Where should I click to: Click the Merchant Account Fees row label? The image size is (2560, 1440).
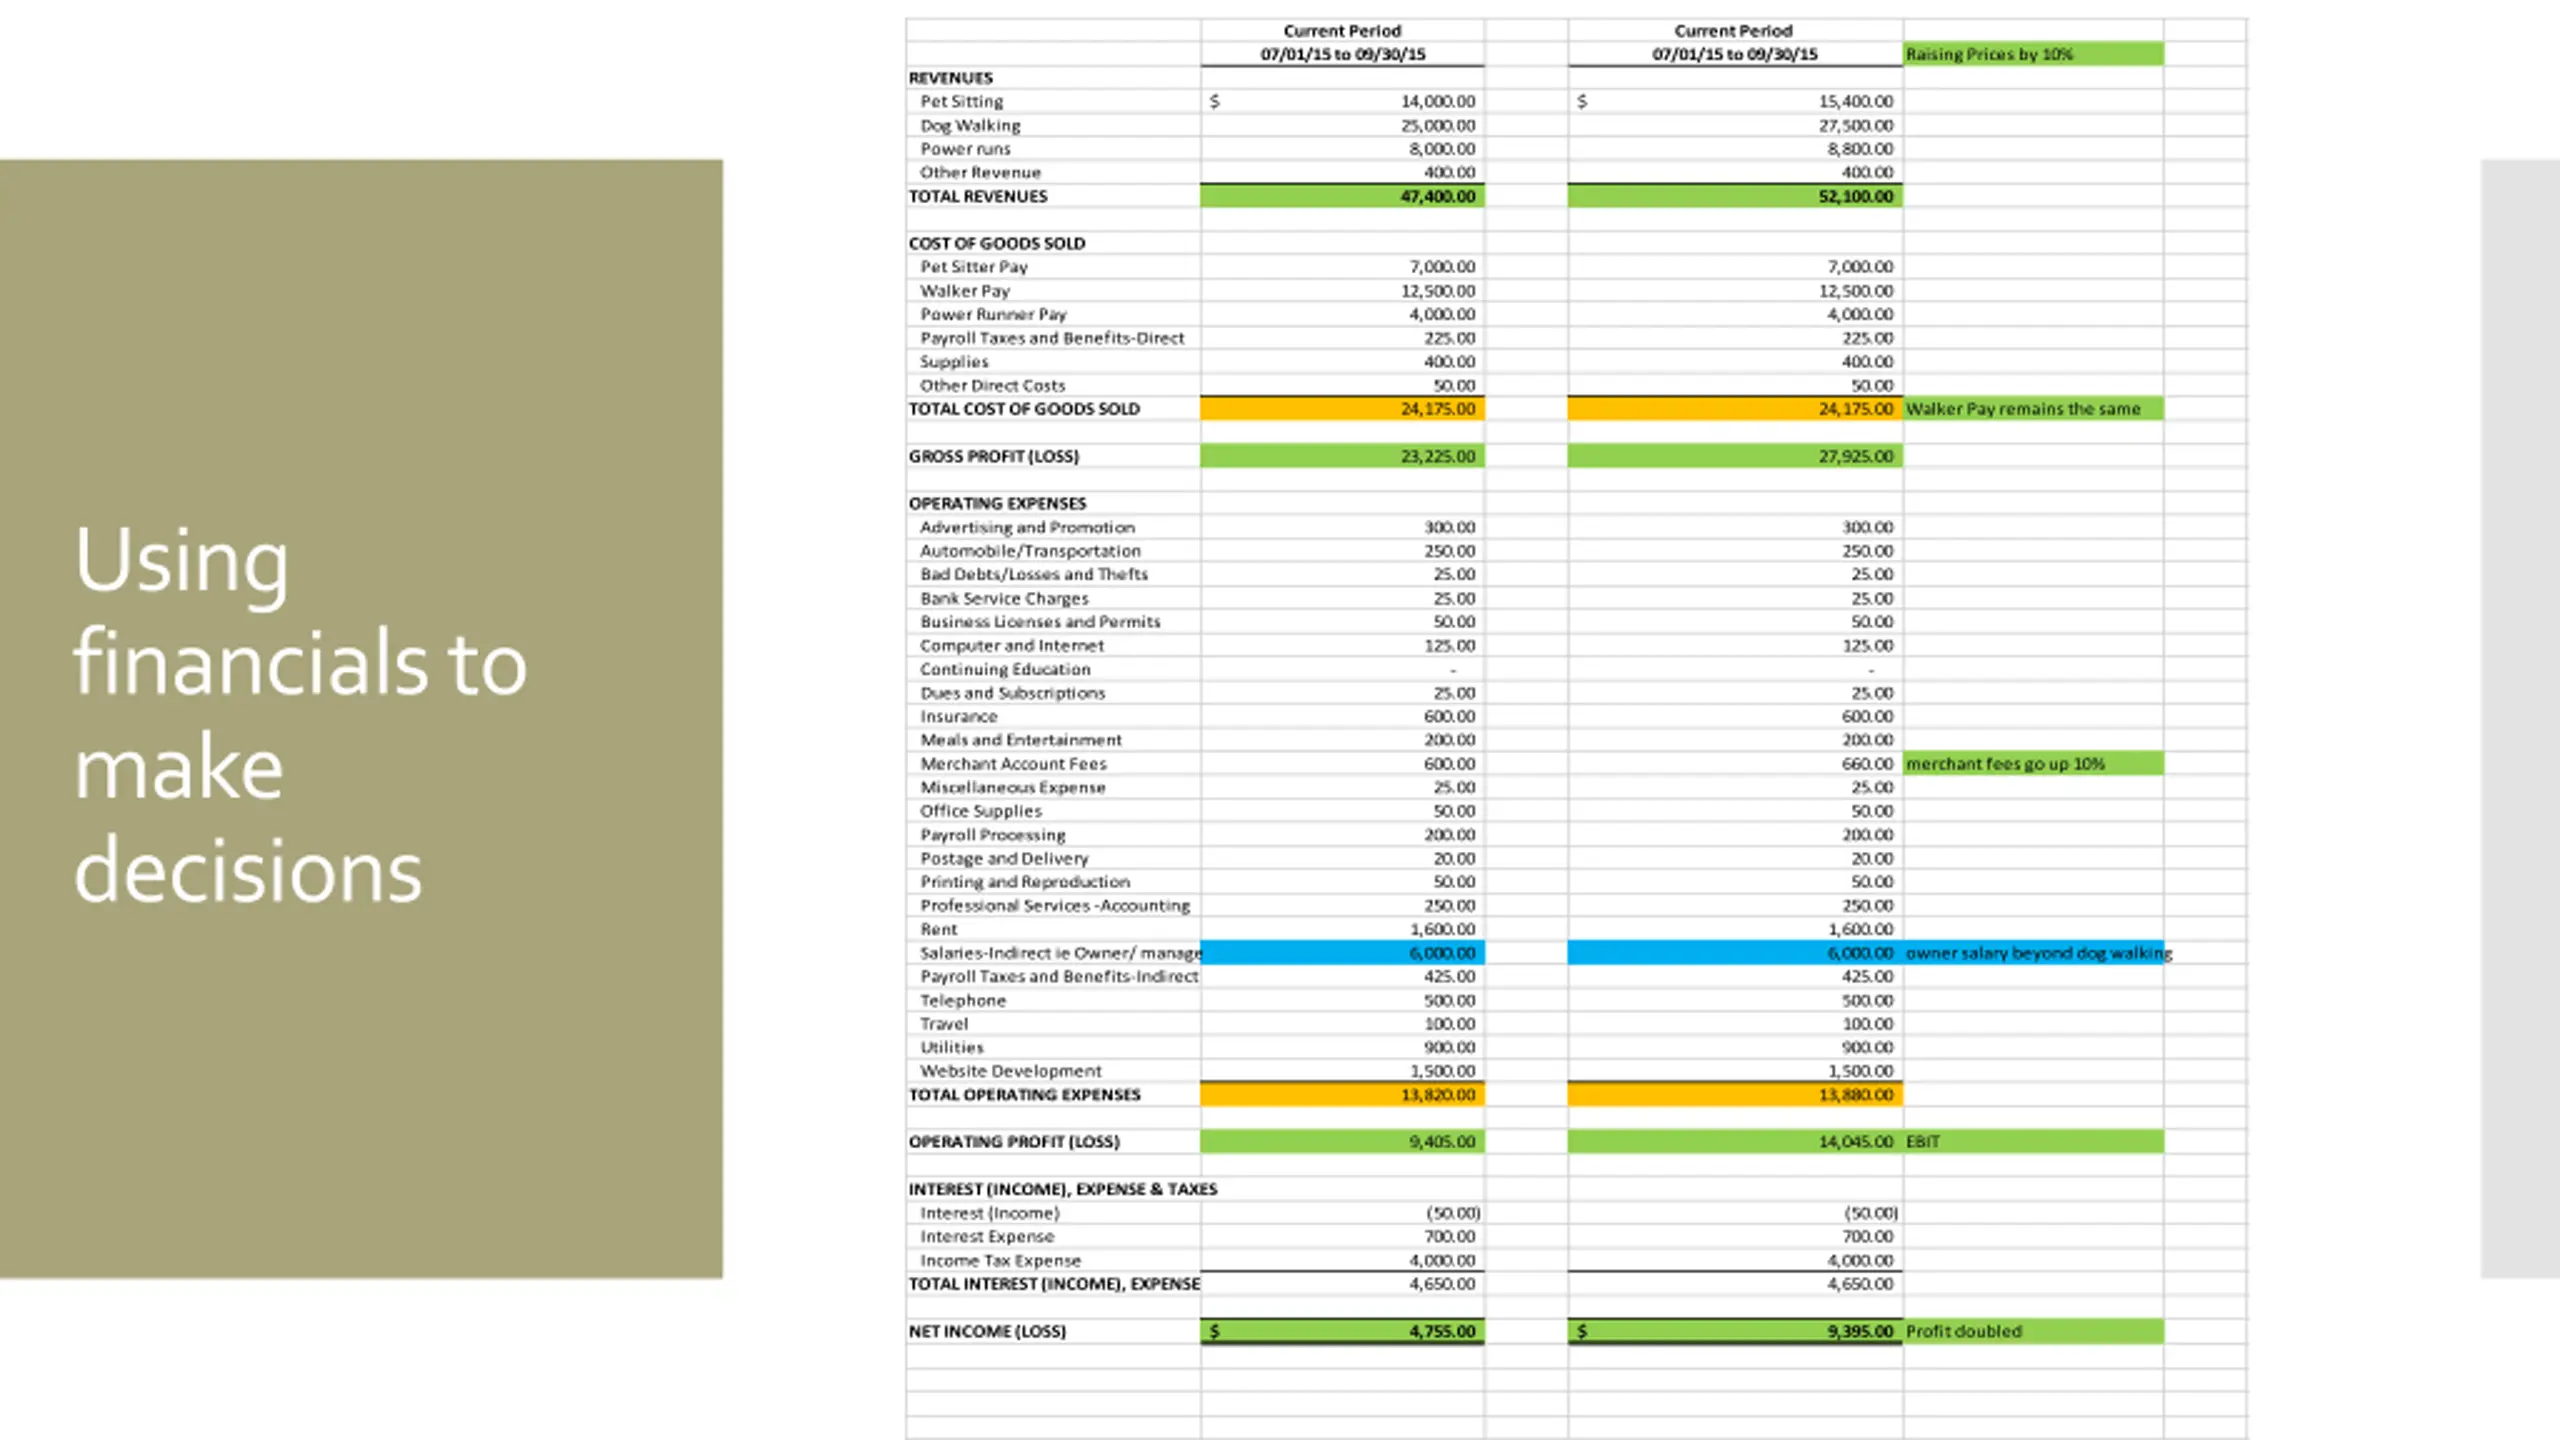point(1013,764)
